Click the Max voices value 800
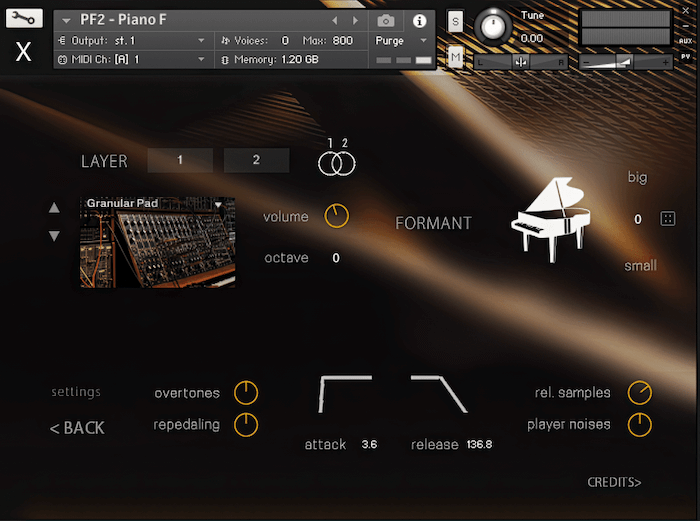700x521 pixels. coord(343,41)
